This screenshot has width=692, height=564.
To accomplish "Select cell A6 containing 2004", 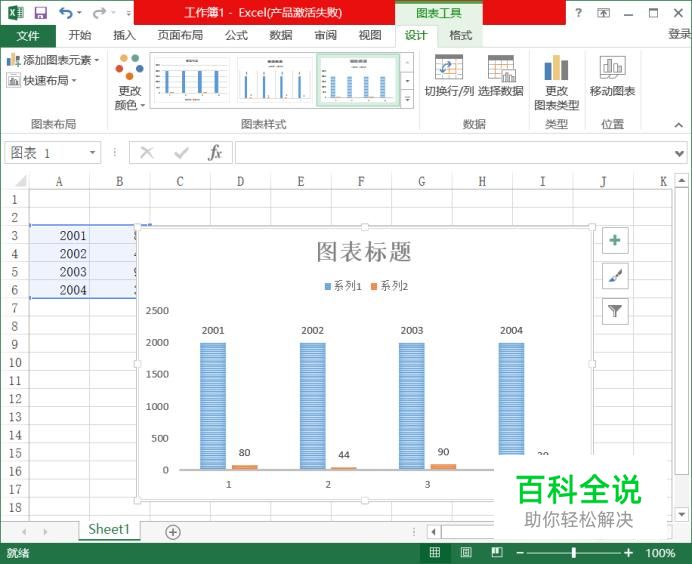I will click(60, 290).
